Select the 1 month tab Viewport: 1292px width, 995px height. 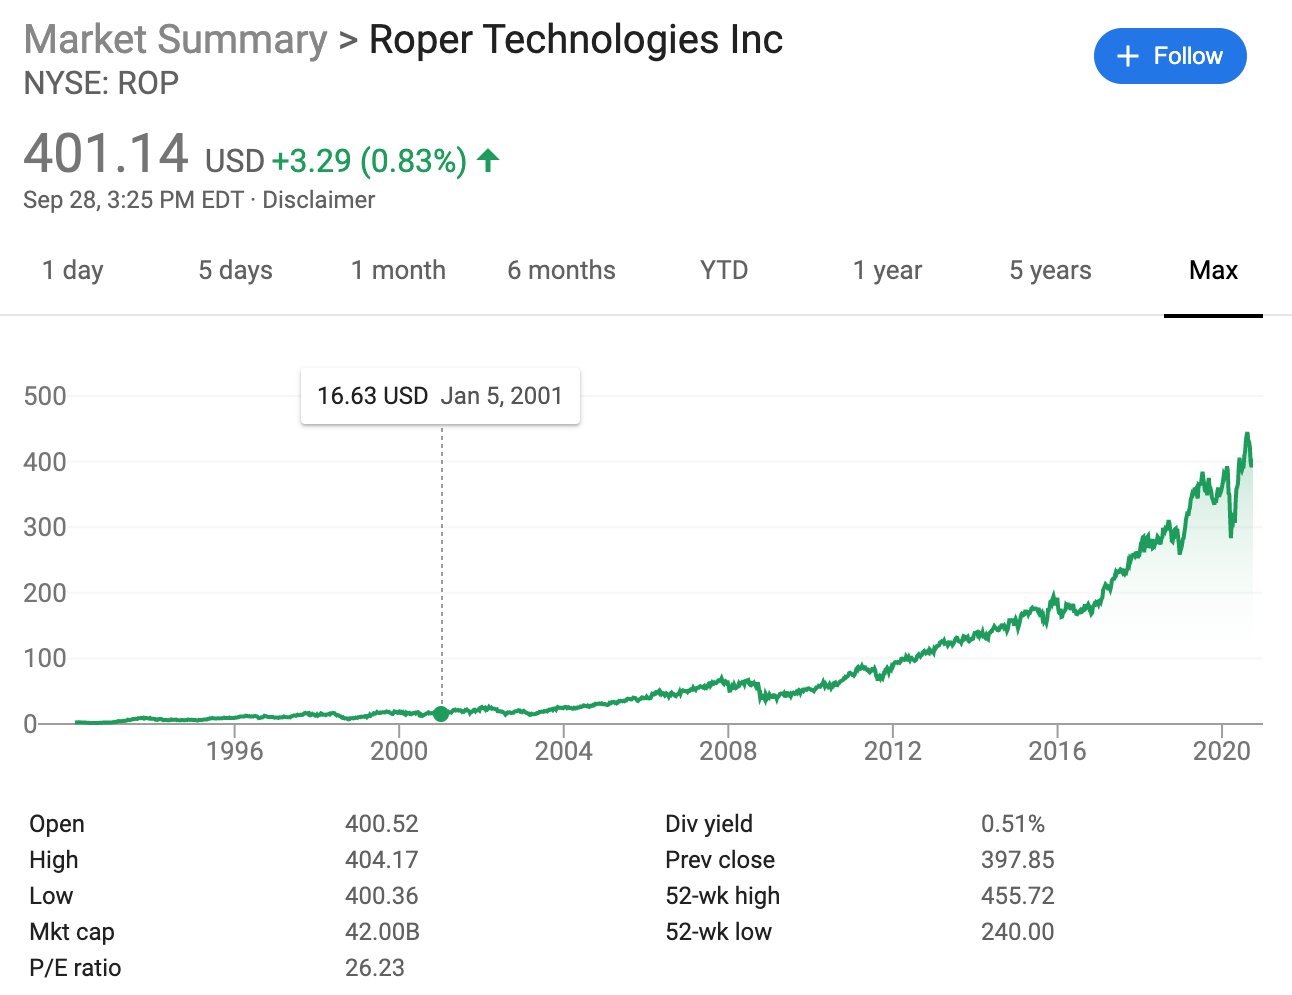398,270
